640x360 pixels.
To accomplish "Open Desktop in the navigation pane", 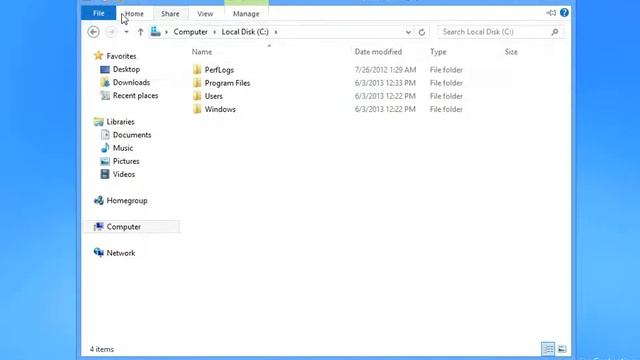I will click(x=127, y=69).
